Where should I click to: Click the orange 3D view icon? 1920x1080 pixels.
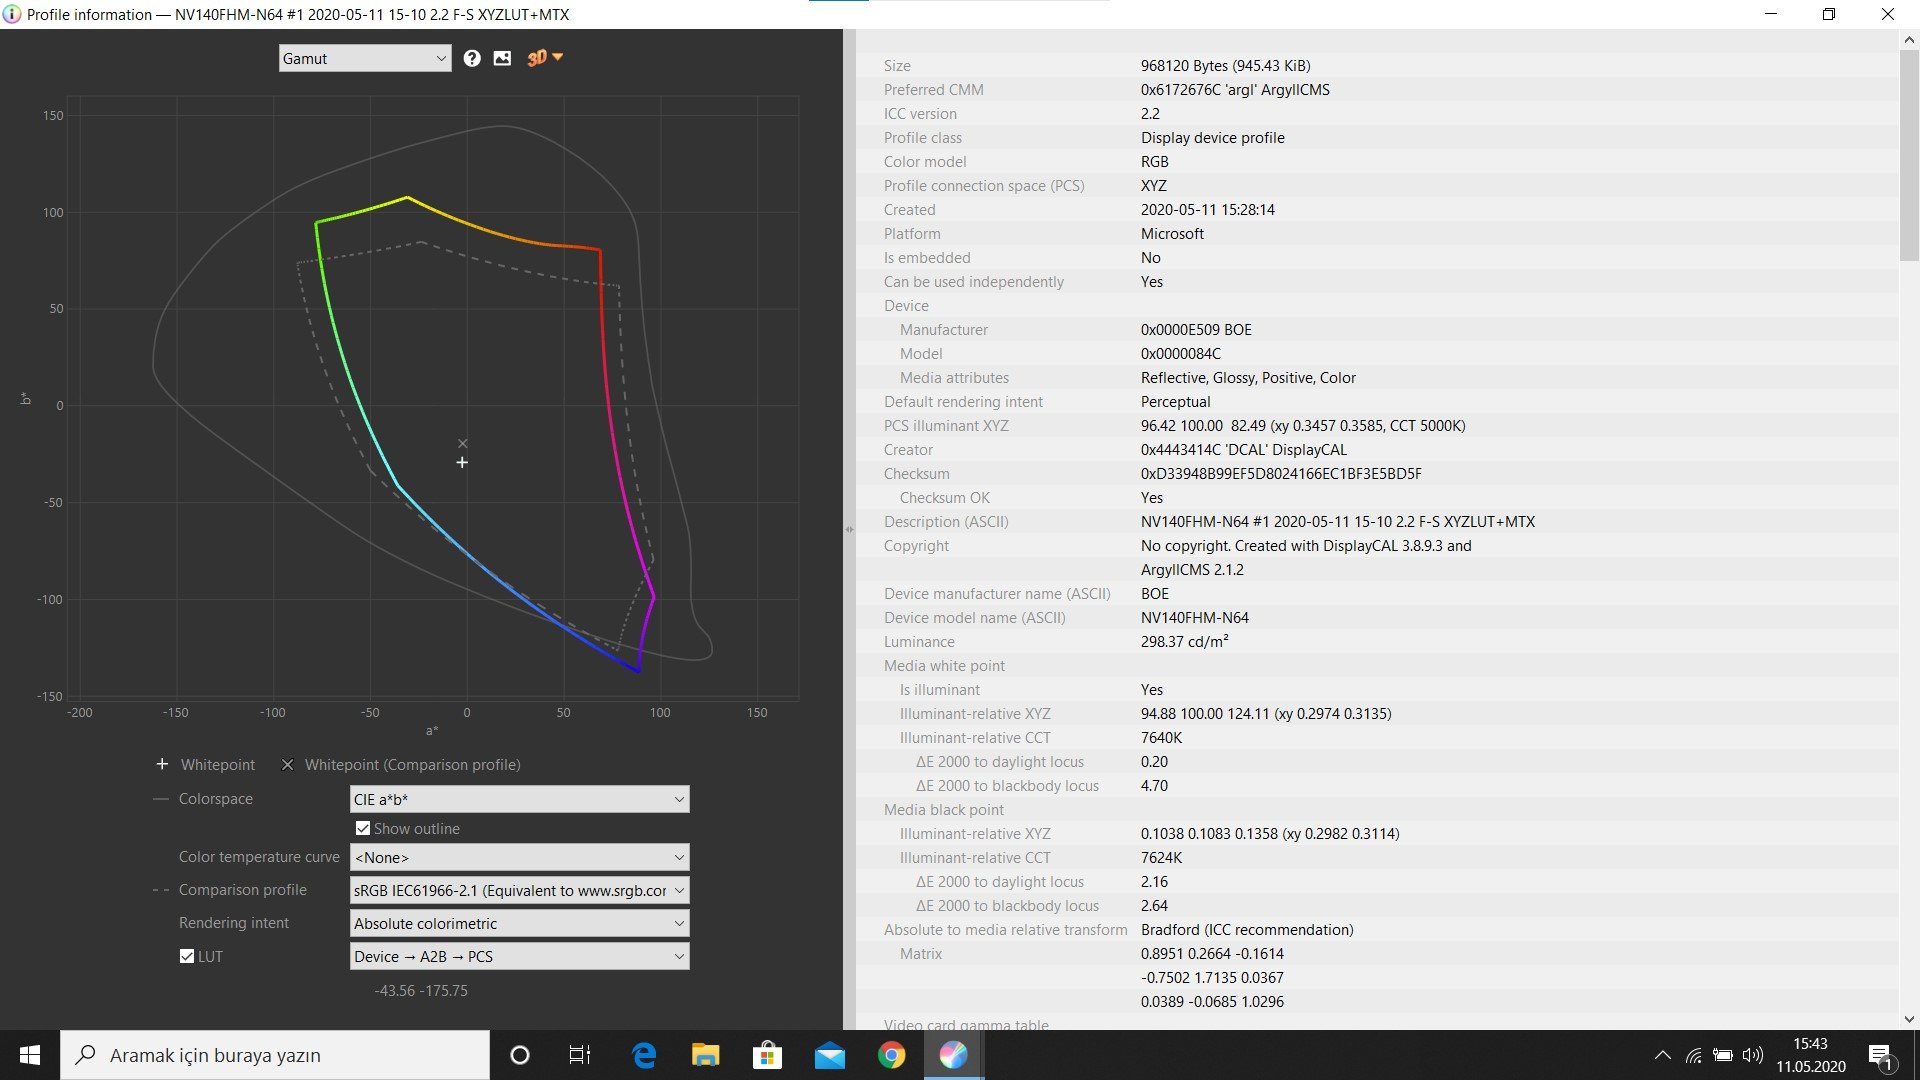537,58
